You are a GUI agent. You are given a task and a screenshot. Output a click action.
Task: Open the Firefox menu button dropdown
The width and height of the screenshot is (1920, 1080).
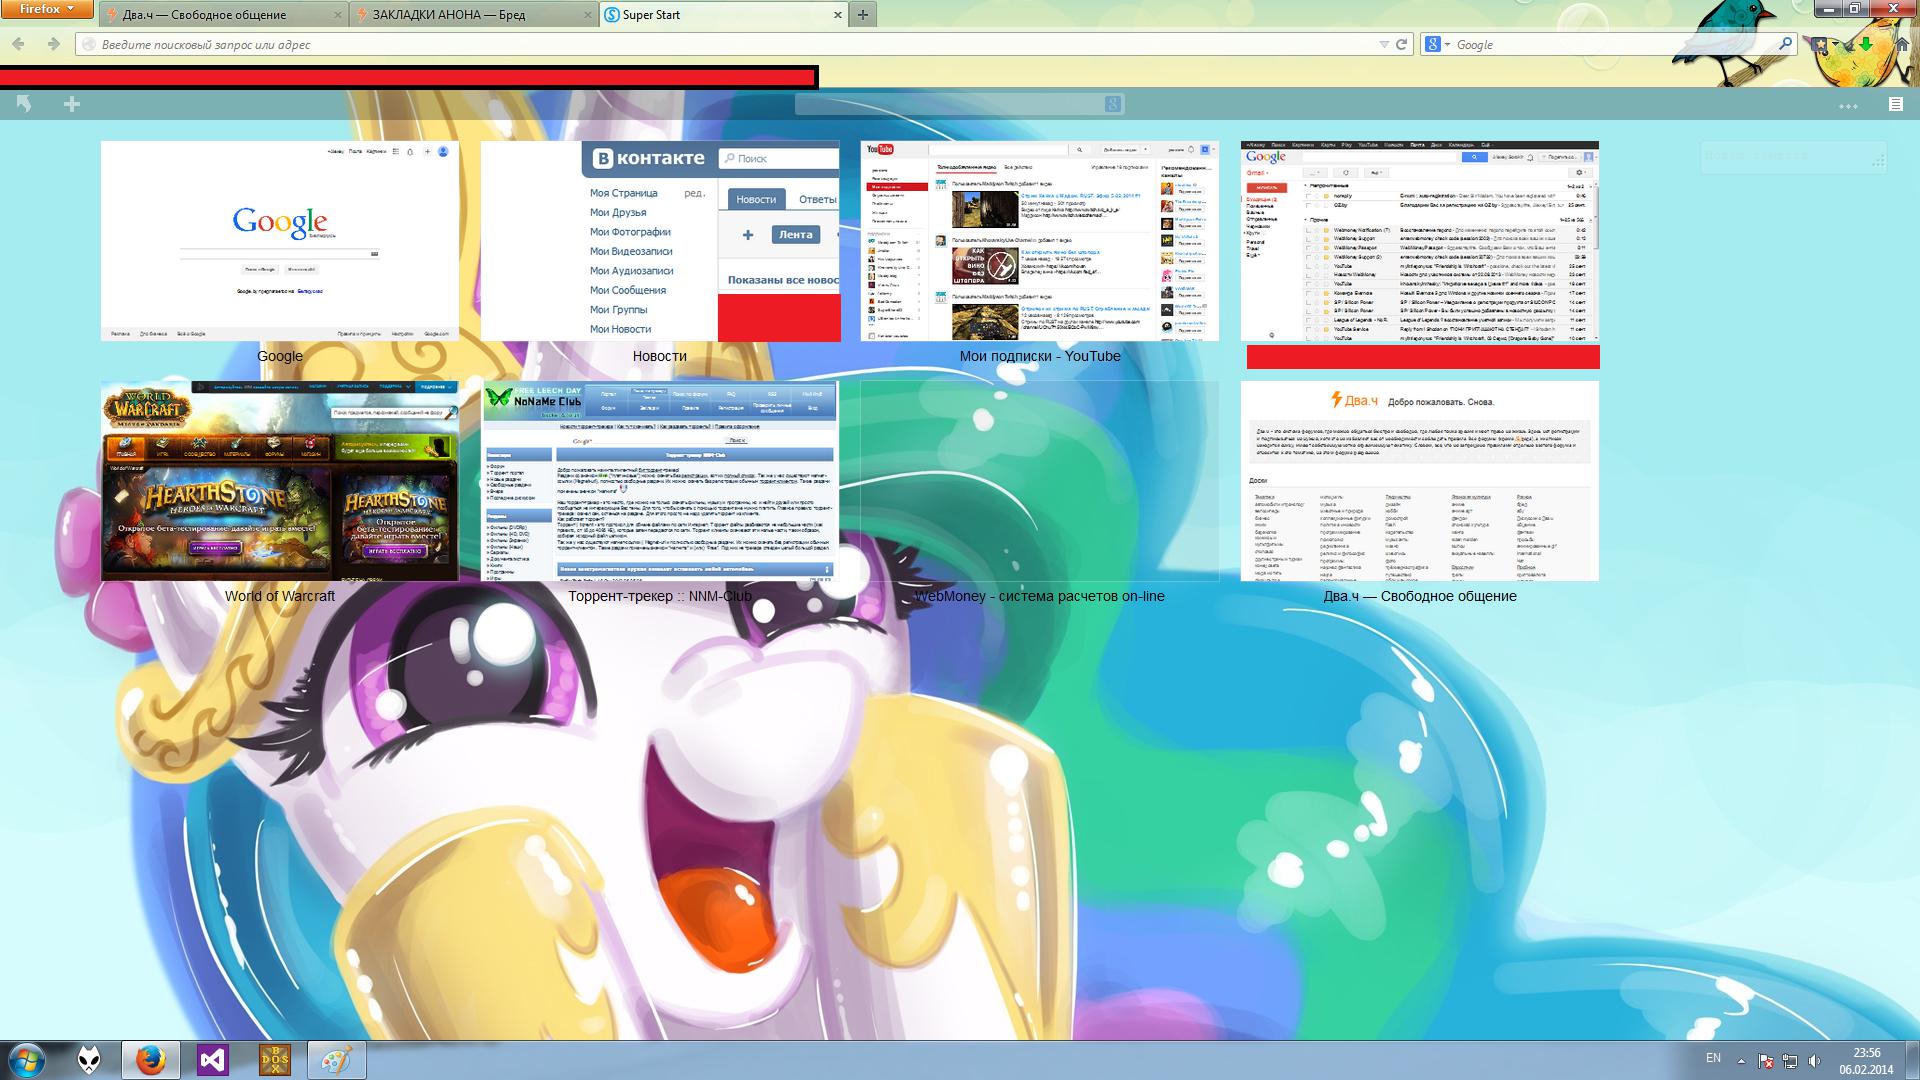pos(47,9)
